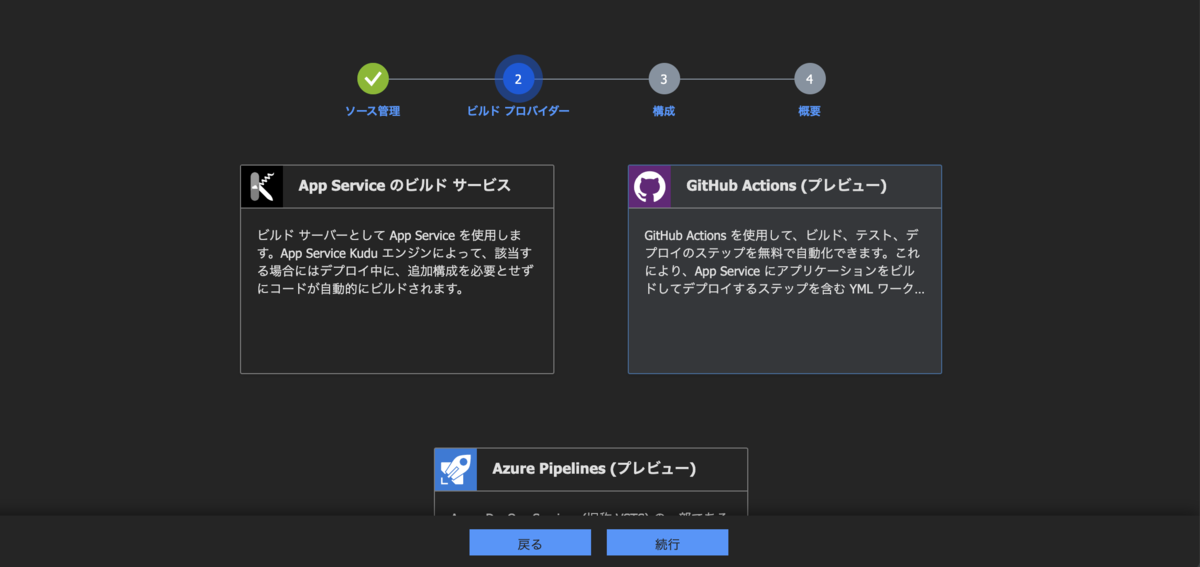Choose GitHub Actions (プレビュー) card title
This screenshot has width=1200, height=567.
pyautogui.click(x=786, y=186)
